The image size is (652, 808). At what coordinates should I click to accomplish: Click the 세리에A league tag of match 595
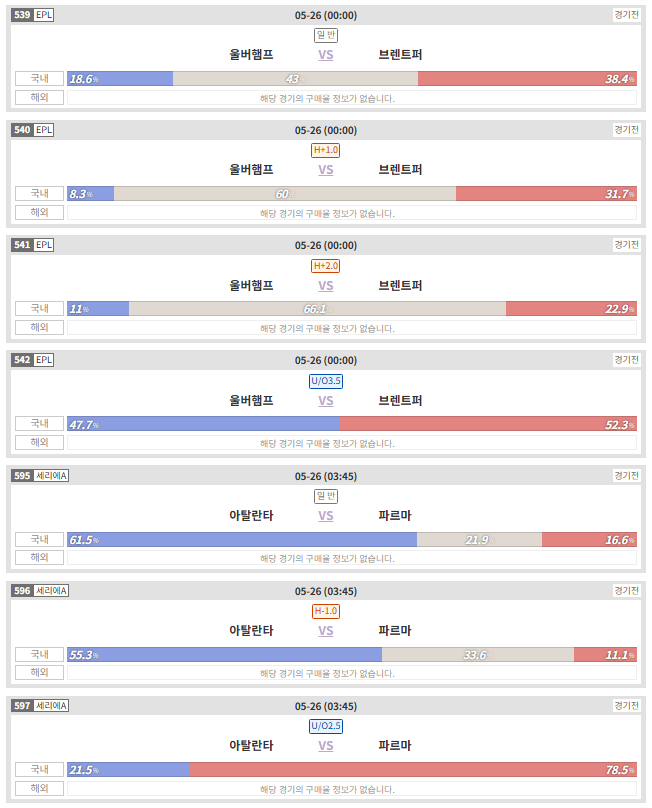51,476
